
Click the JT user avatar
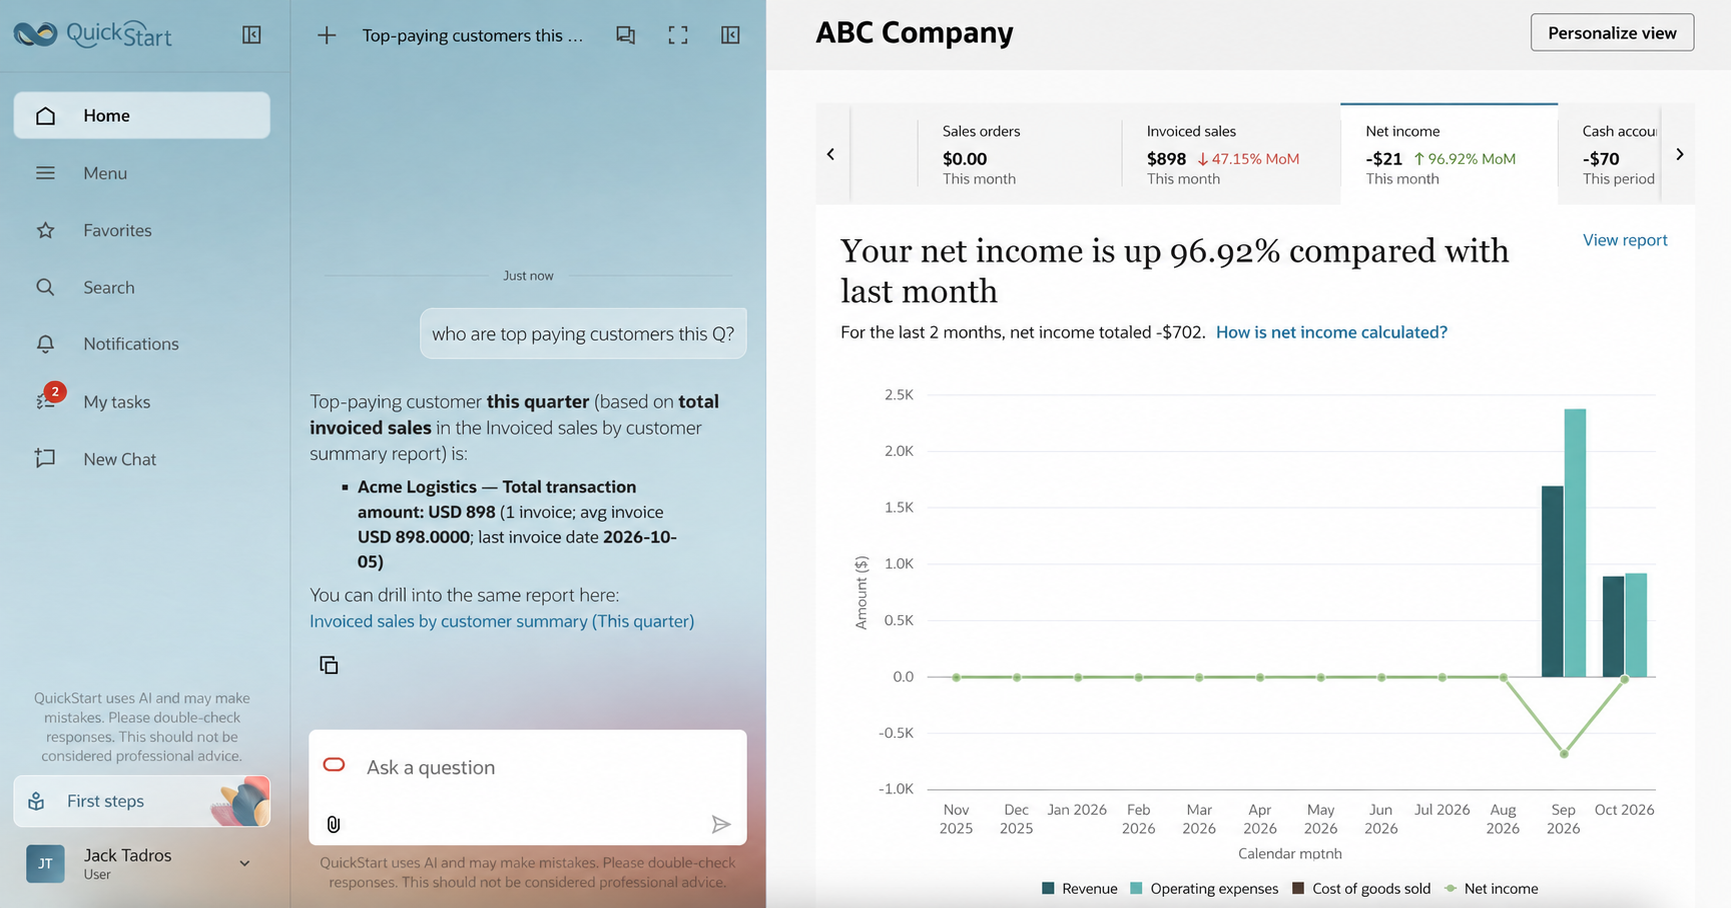[x=45, y=864]
